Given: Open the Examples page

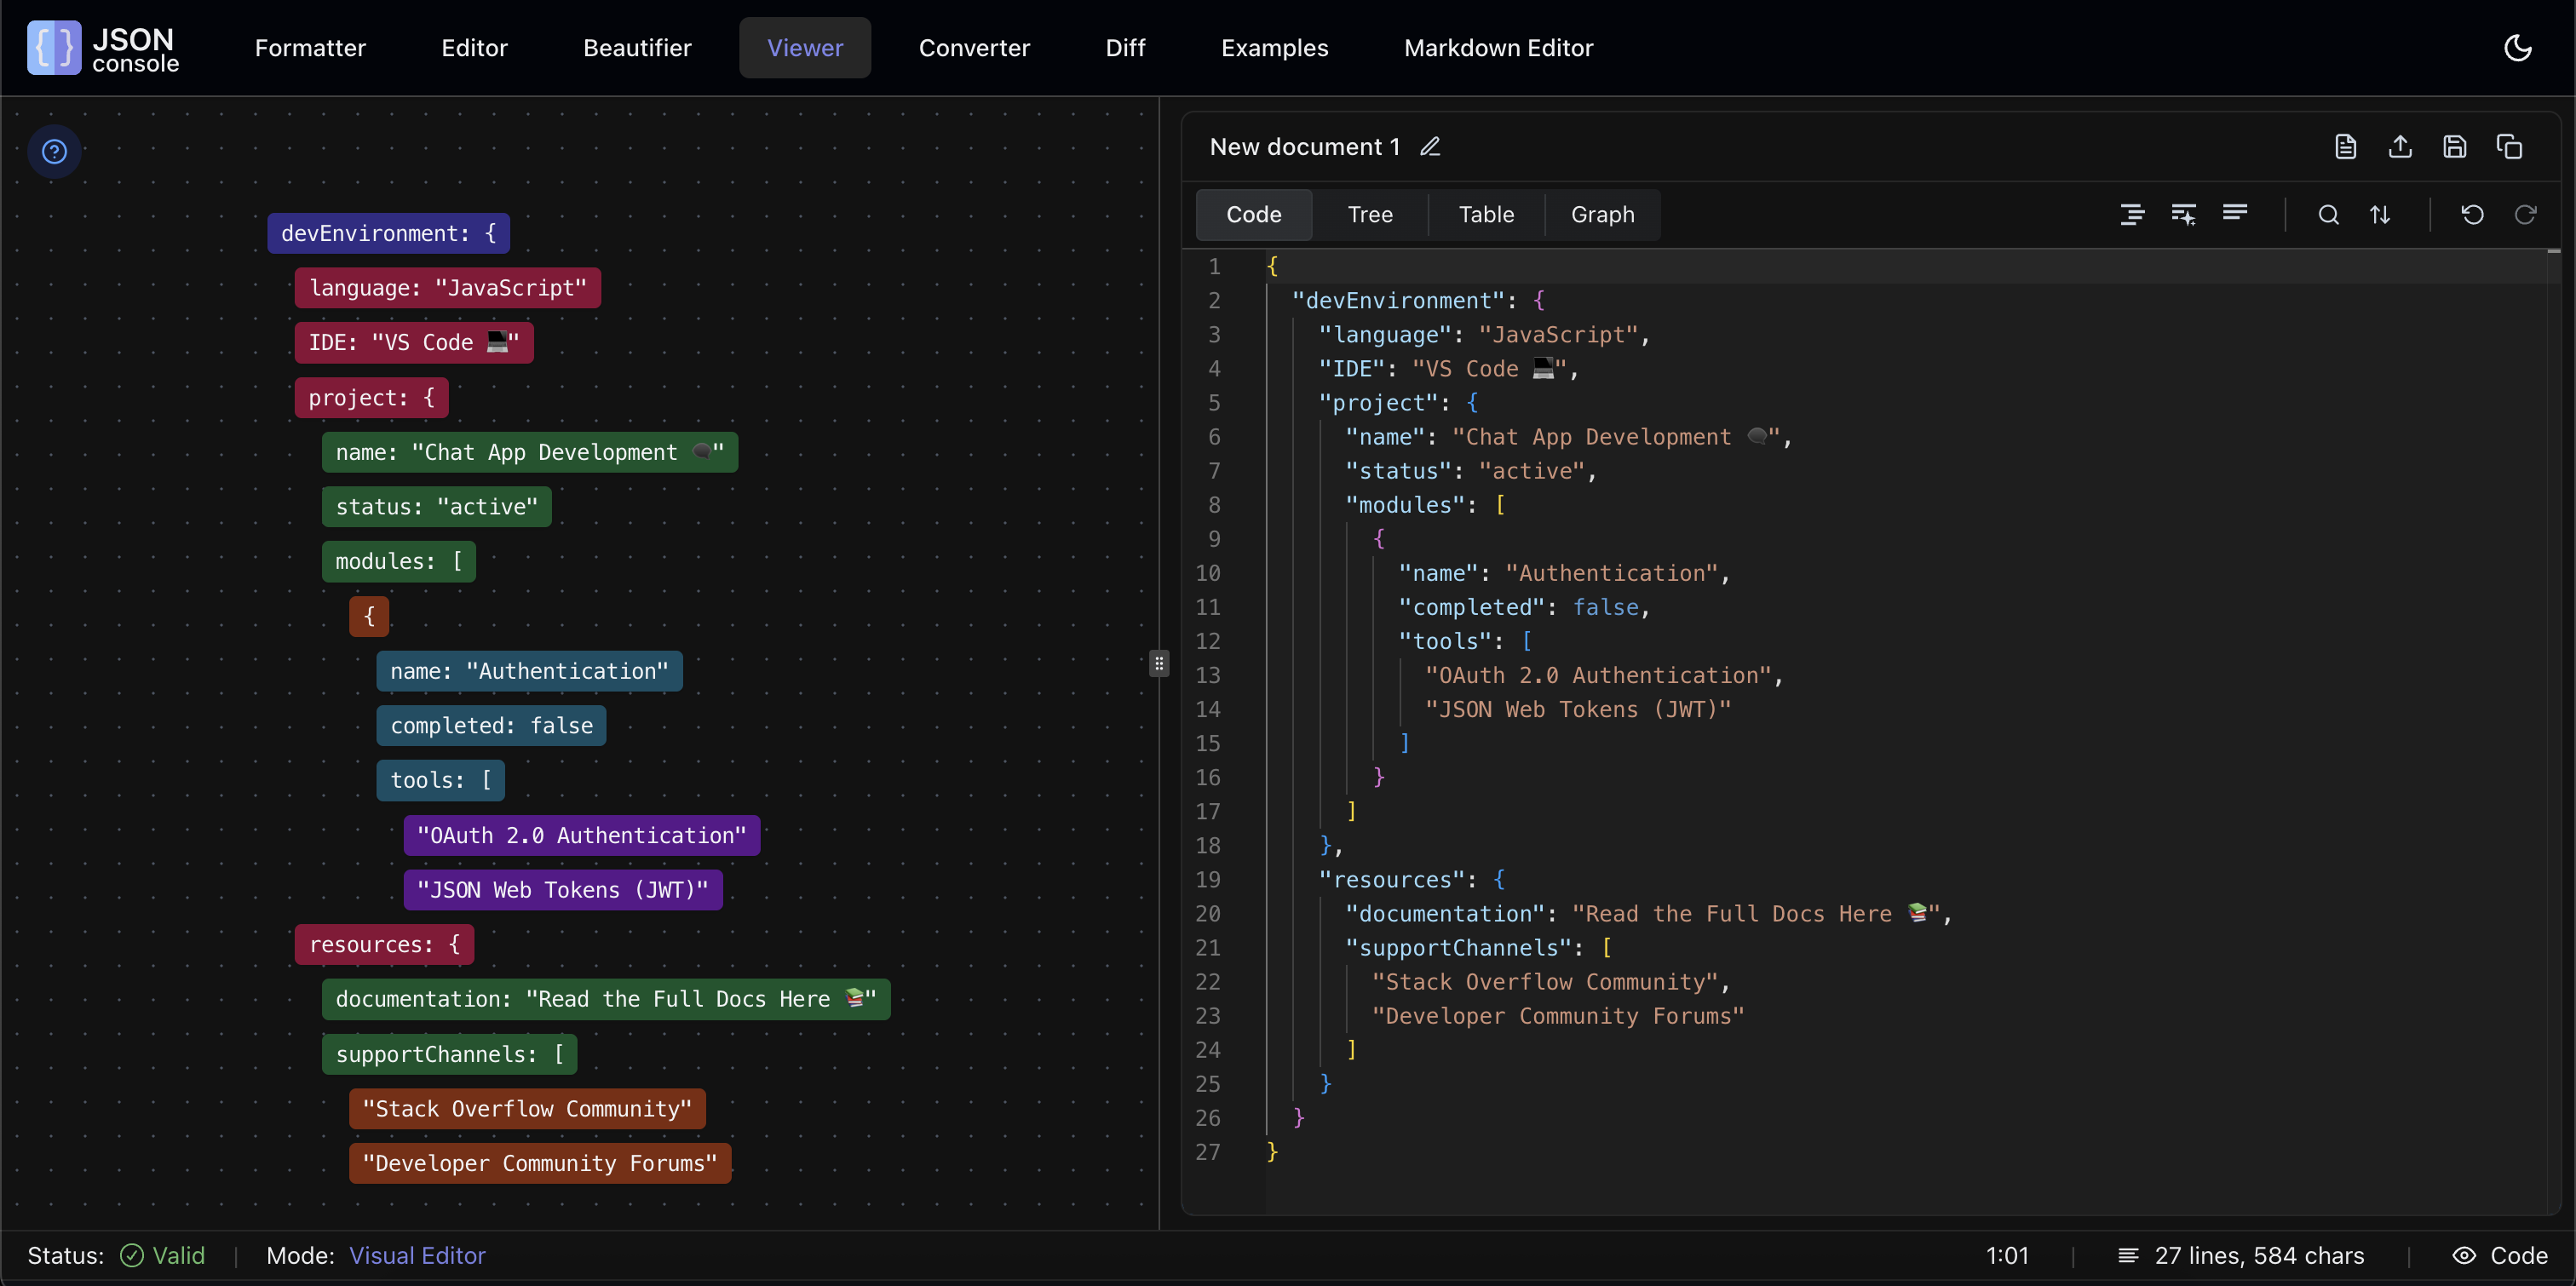Looking at the screenshot, I should [1274, 48].
